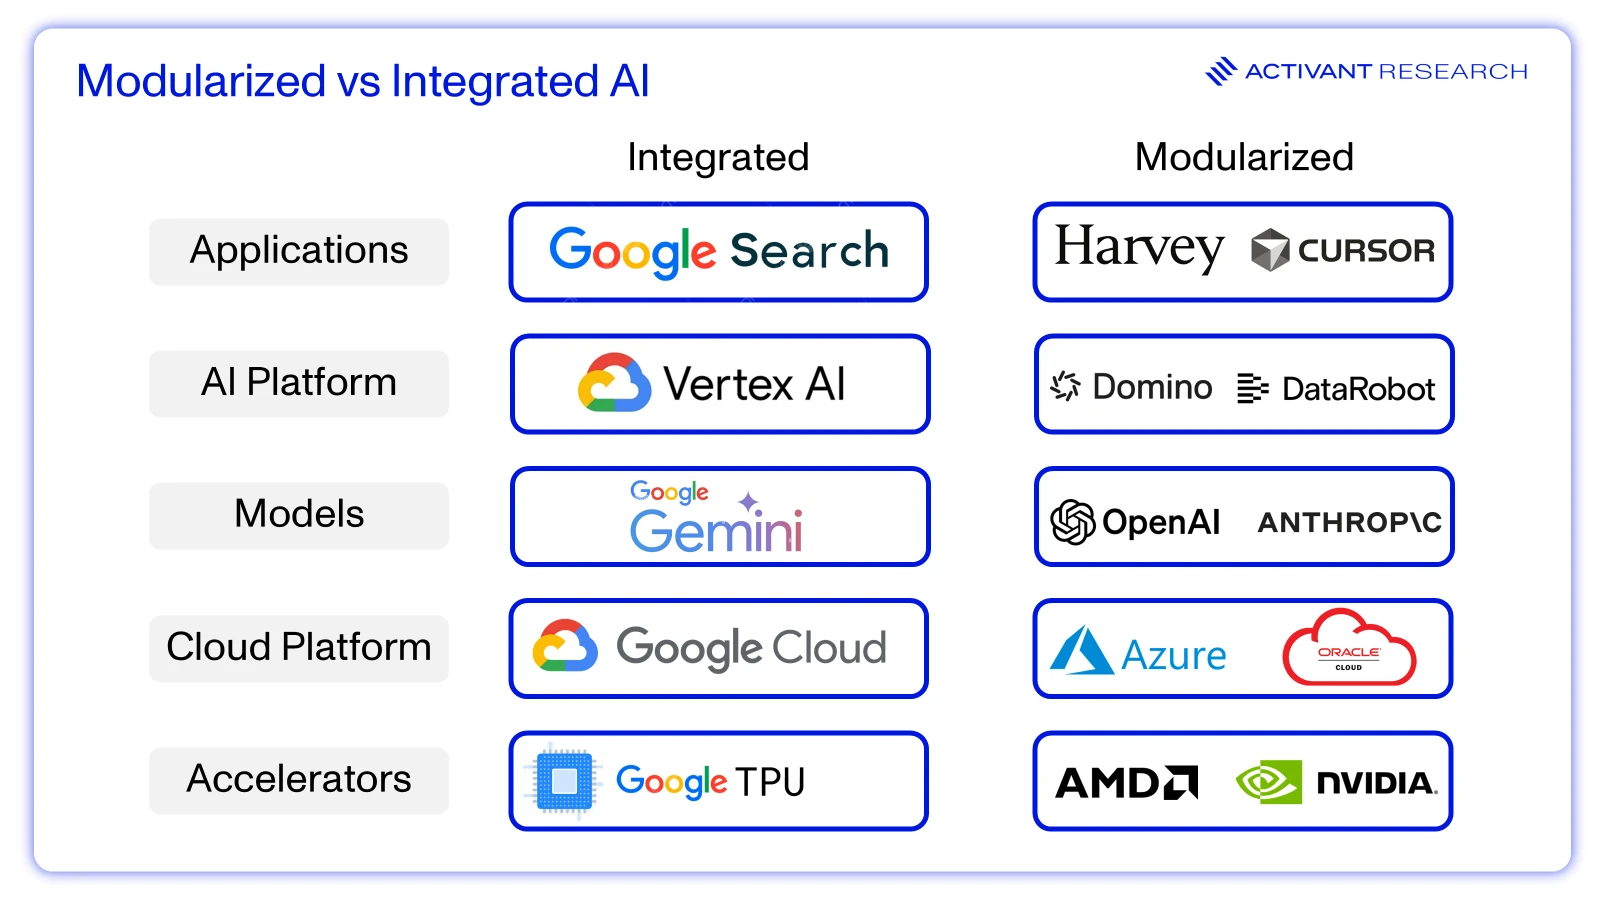Screen dimensions: 1600x900
Task: Click the Google TPU chip icon
Action: (564, 781)
